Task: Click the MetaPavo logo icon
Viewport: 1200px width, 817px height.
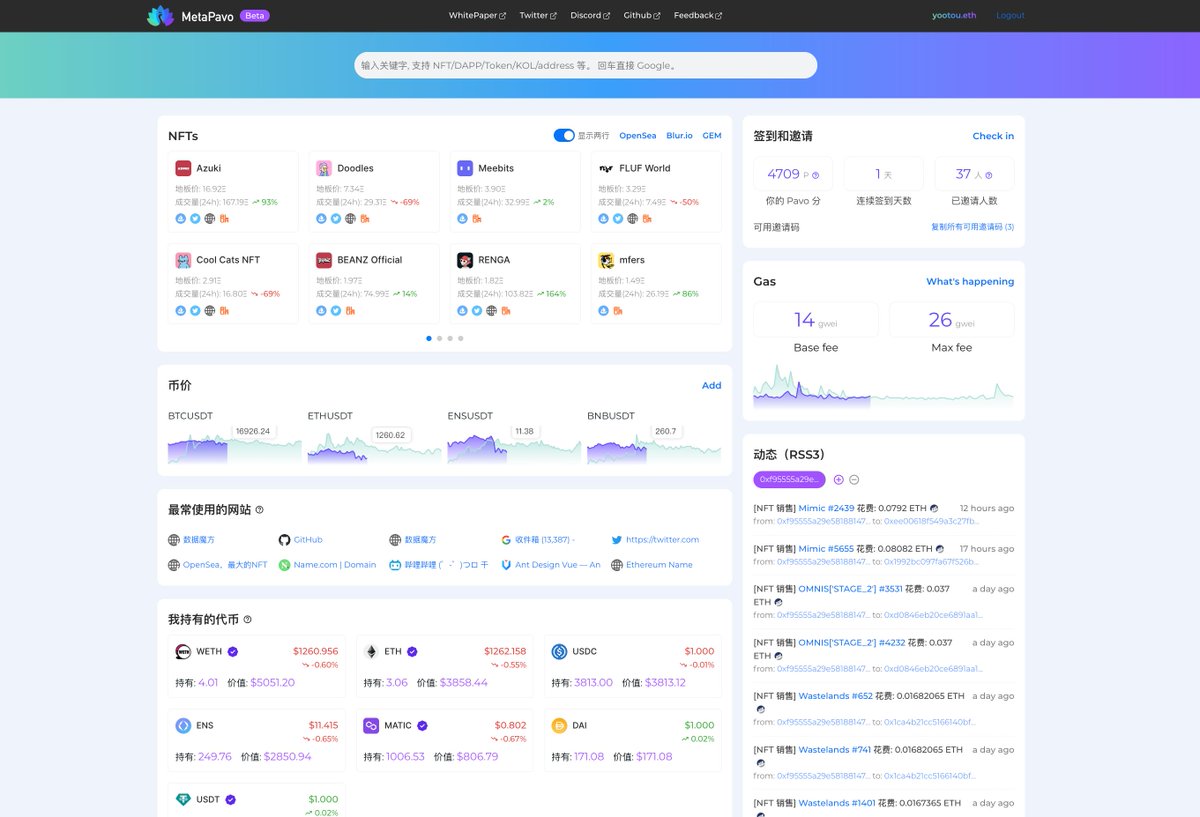Action: click(x=160, y=15)
